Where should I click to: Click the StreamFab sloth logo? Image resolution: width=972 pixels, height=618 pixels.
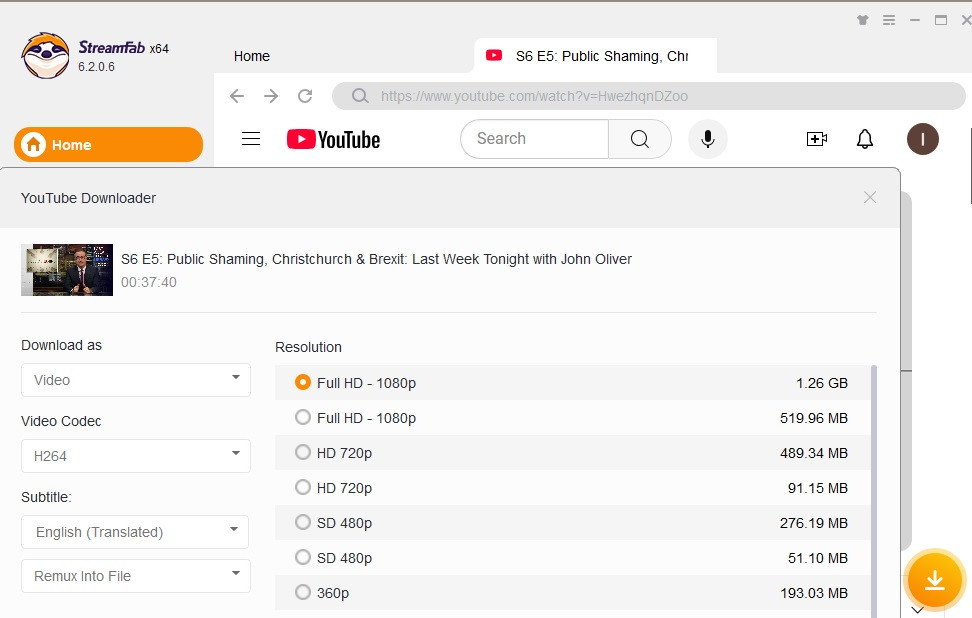[x=45, y=56]
